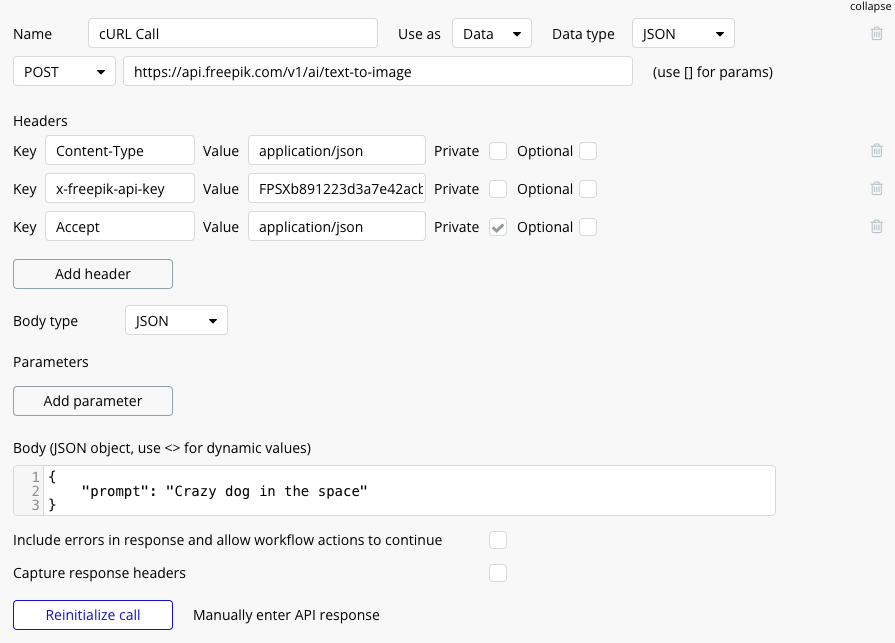Add a new header

[92, 273]
